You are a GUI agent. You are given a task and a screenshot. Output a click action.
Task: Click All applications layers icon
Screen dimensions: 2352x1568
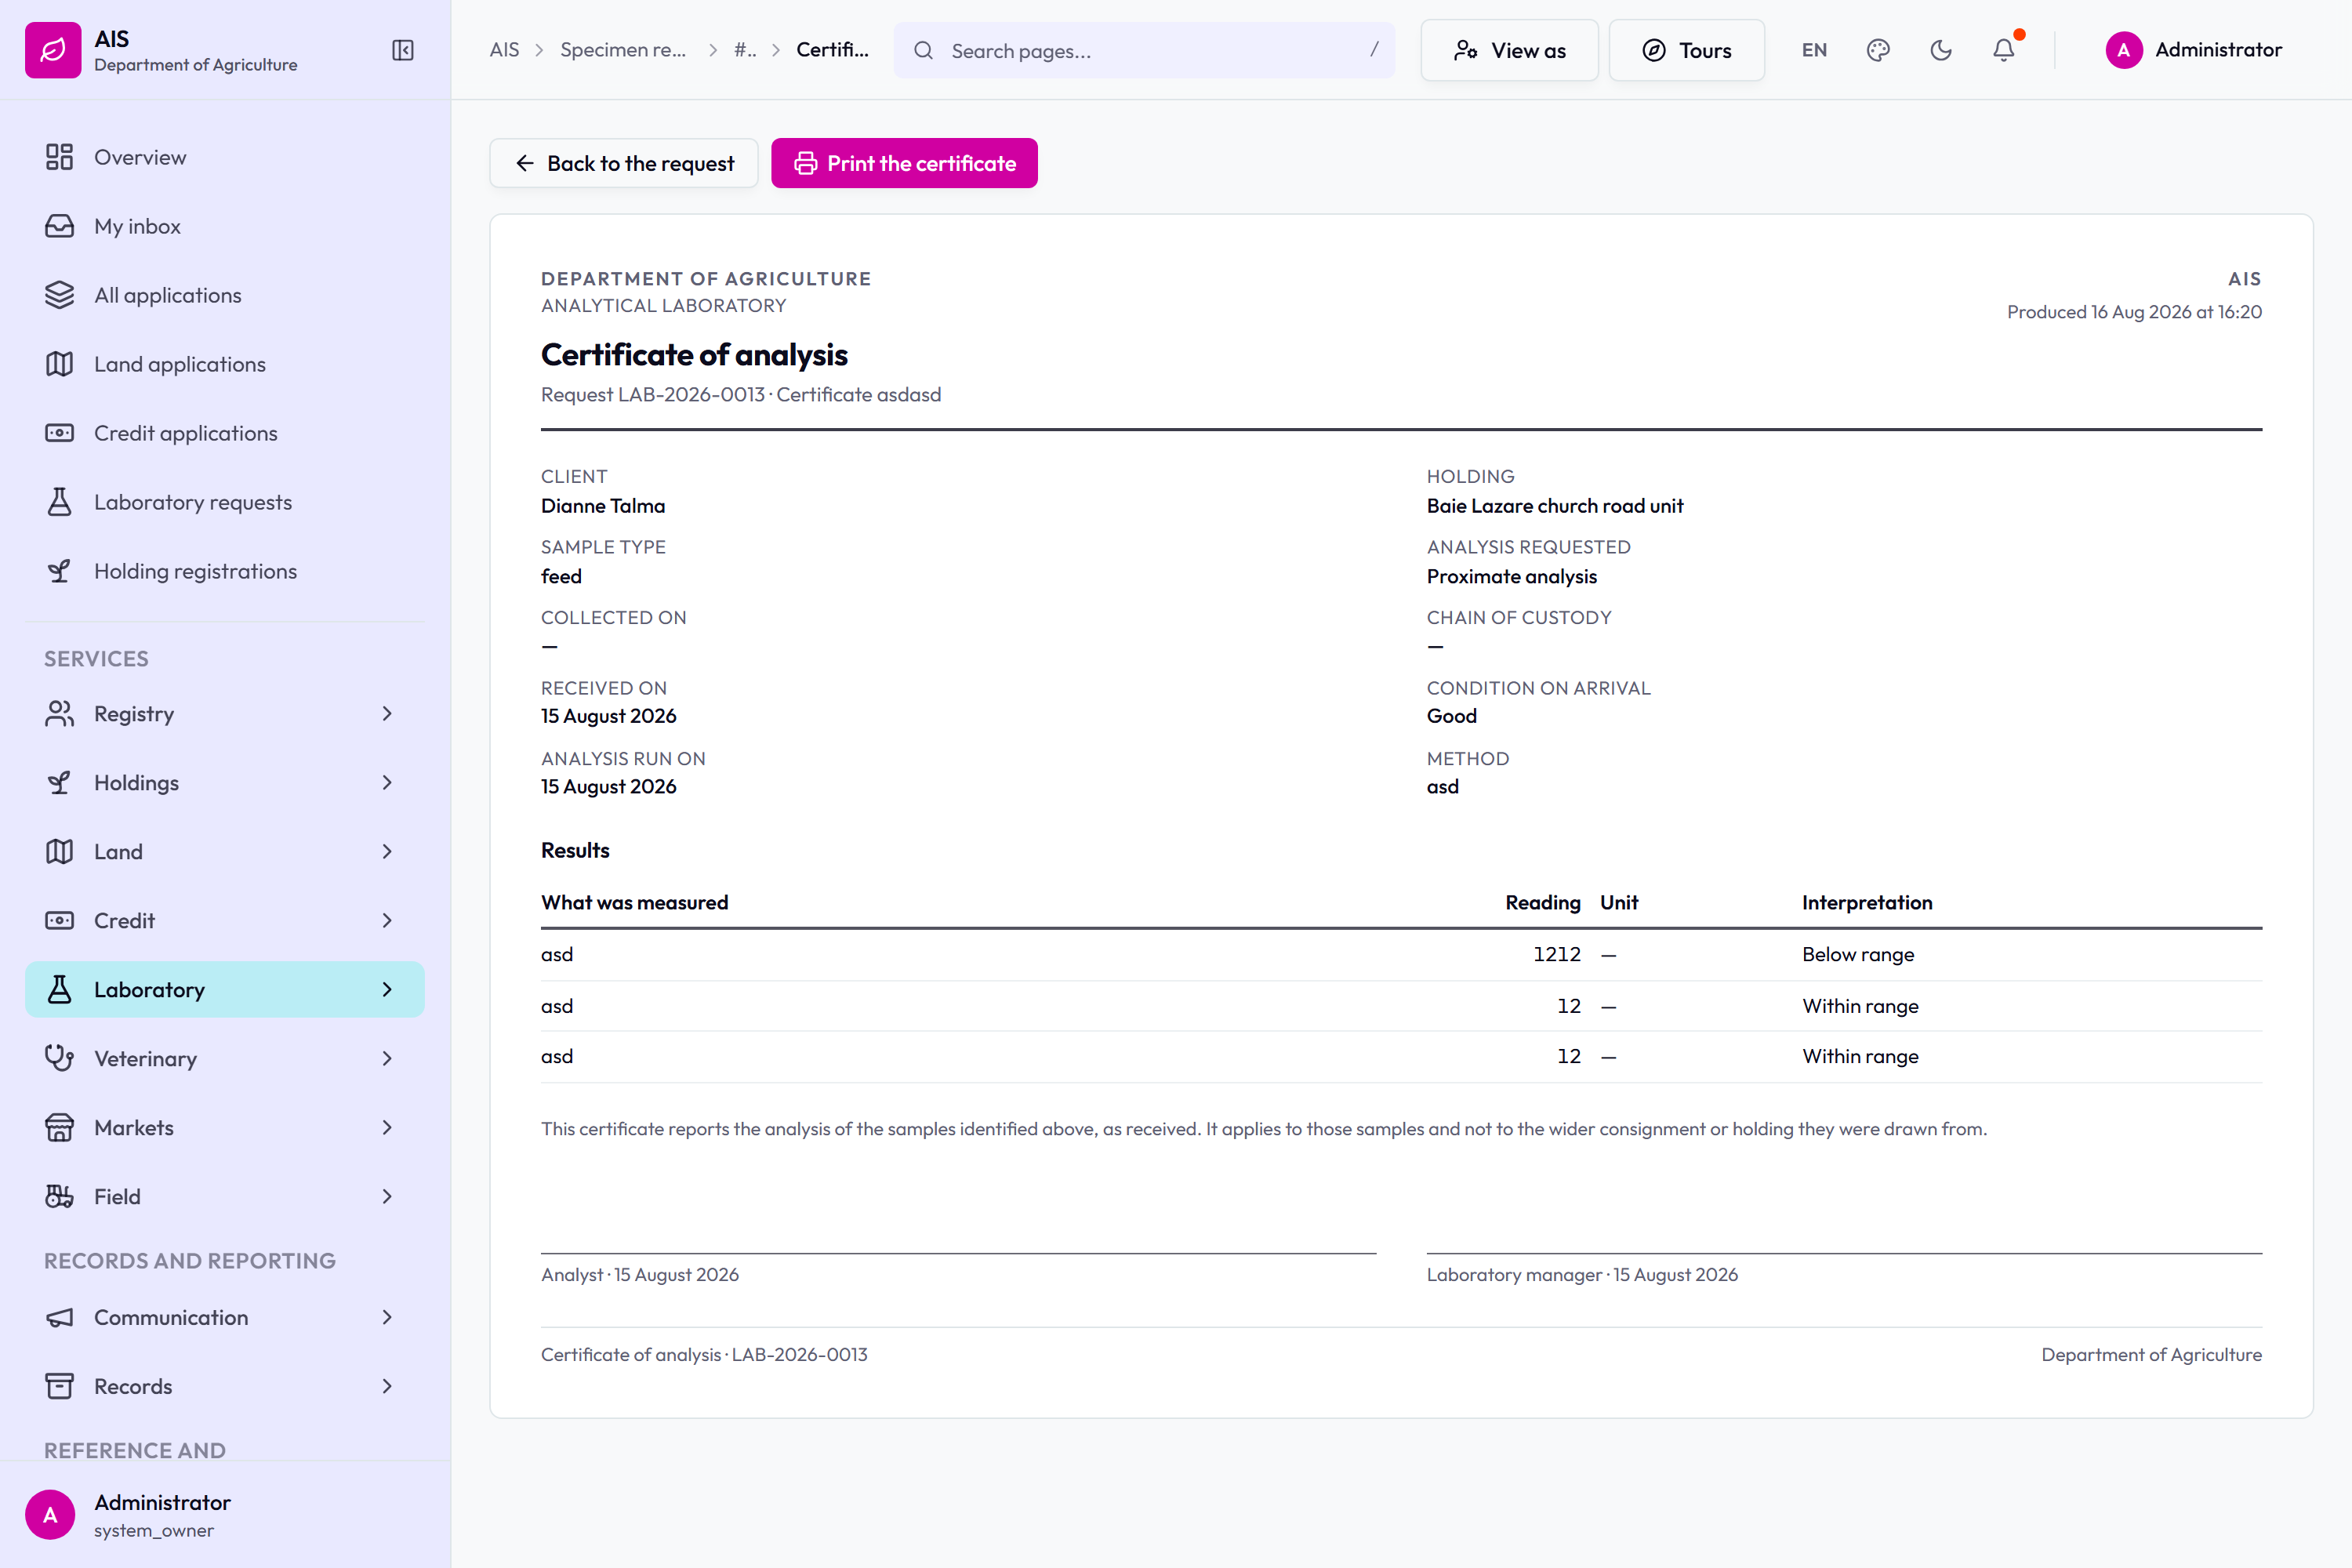pyautogui.click(x=59, y=295)
